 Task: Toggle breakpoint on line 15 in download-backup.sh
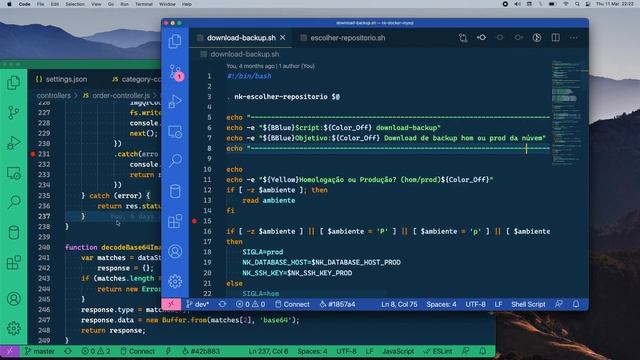194,221
